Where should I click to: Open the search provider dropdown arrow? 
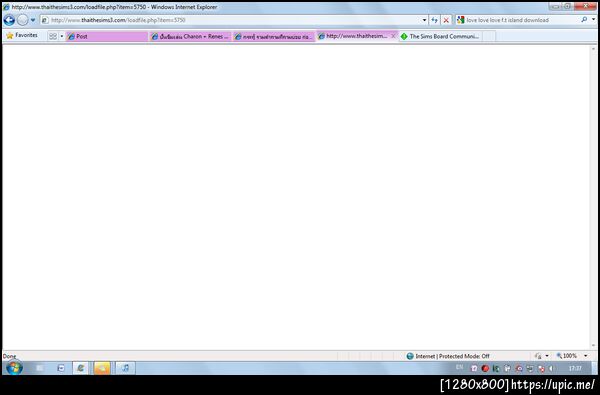593,20
